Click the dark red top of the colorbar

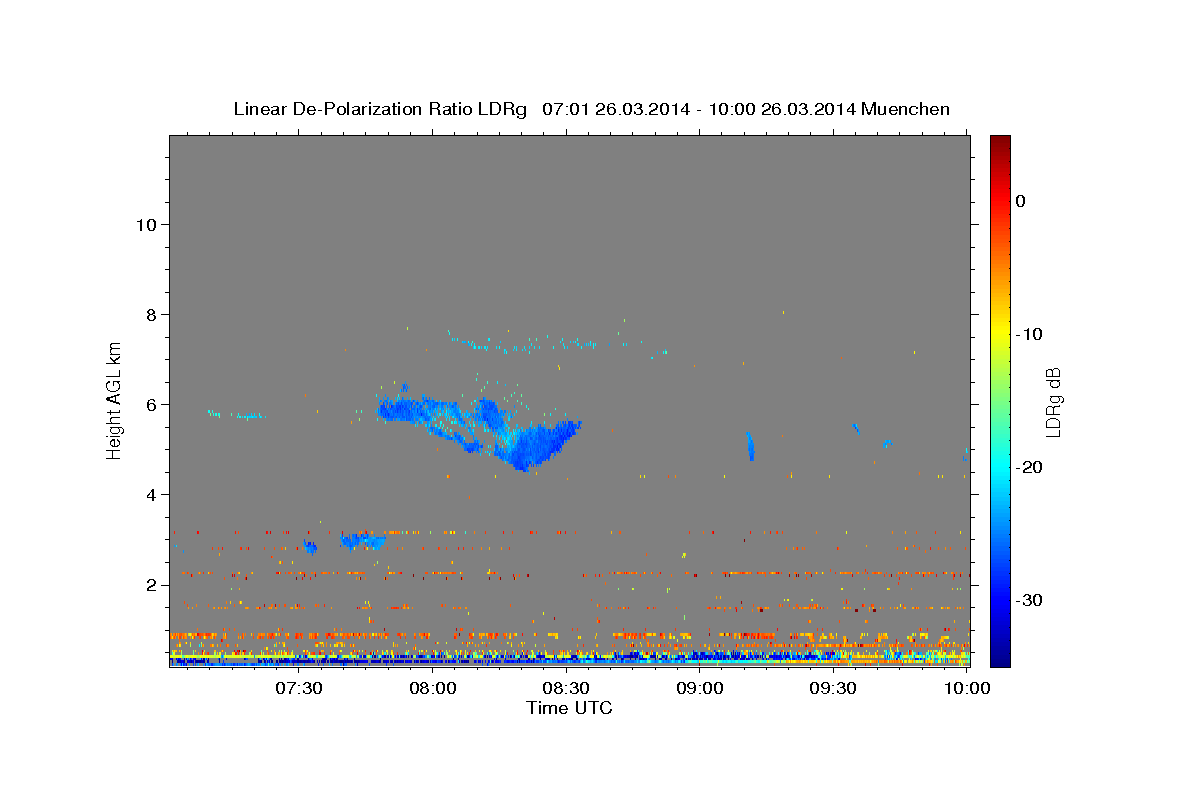(1000, 143)
